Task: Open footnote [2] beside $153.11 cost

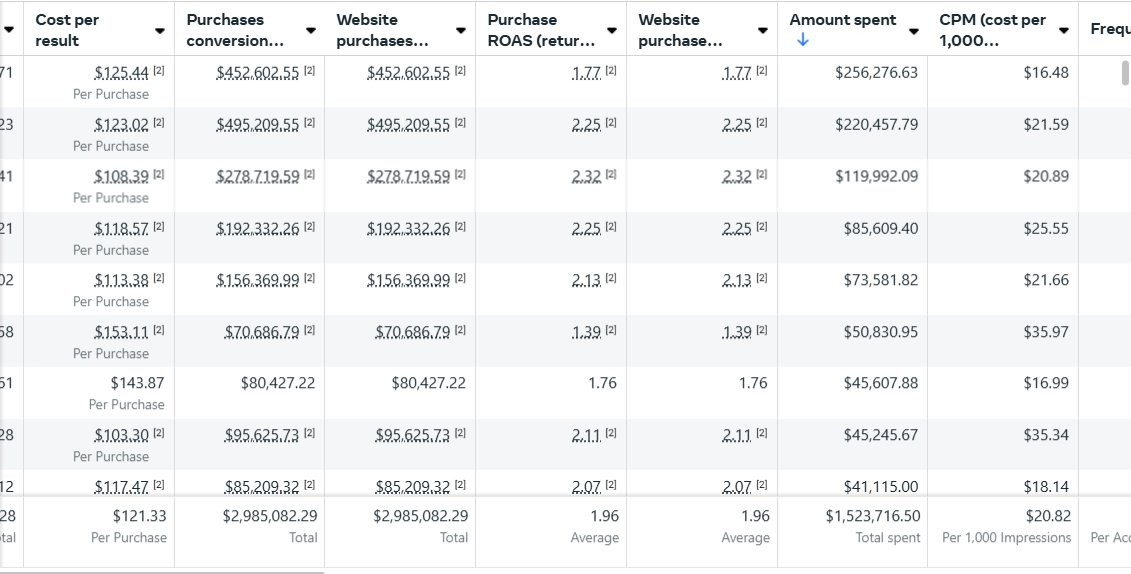Action: [159, 330]
